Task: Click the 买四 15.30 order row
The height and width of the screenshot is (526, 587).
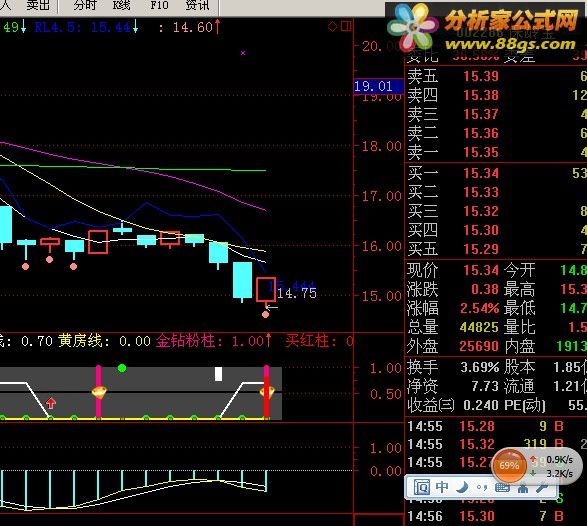Action: pos(496,230)
